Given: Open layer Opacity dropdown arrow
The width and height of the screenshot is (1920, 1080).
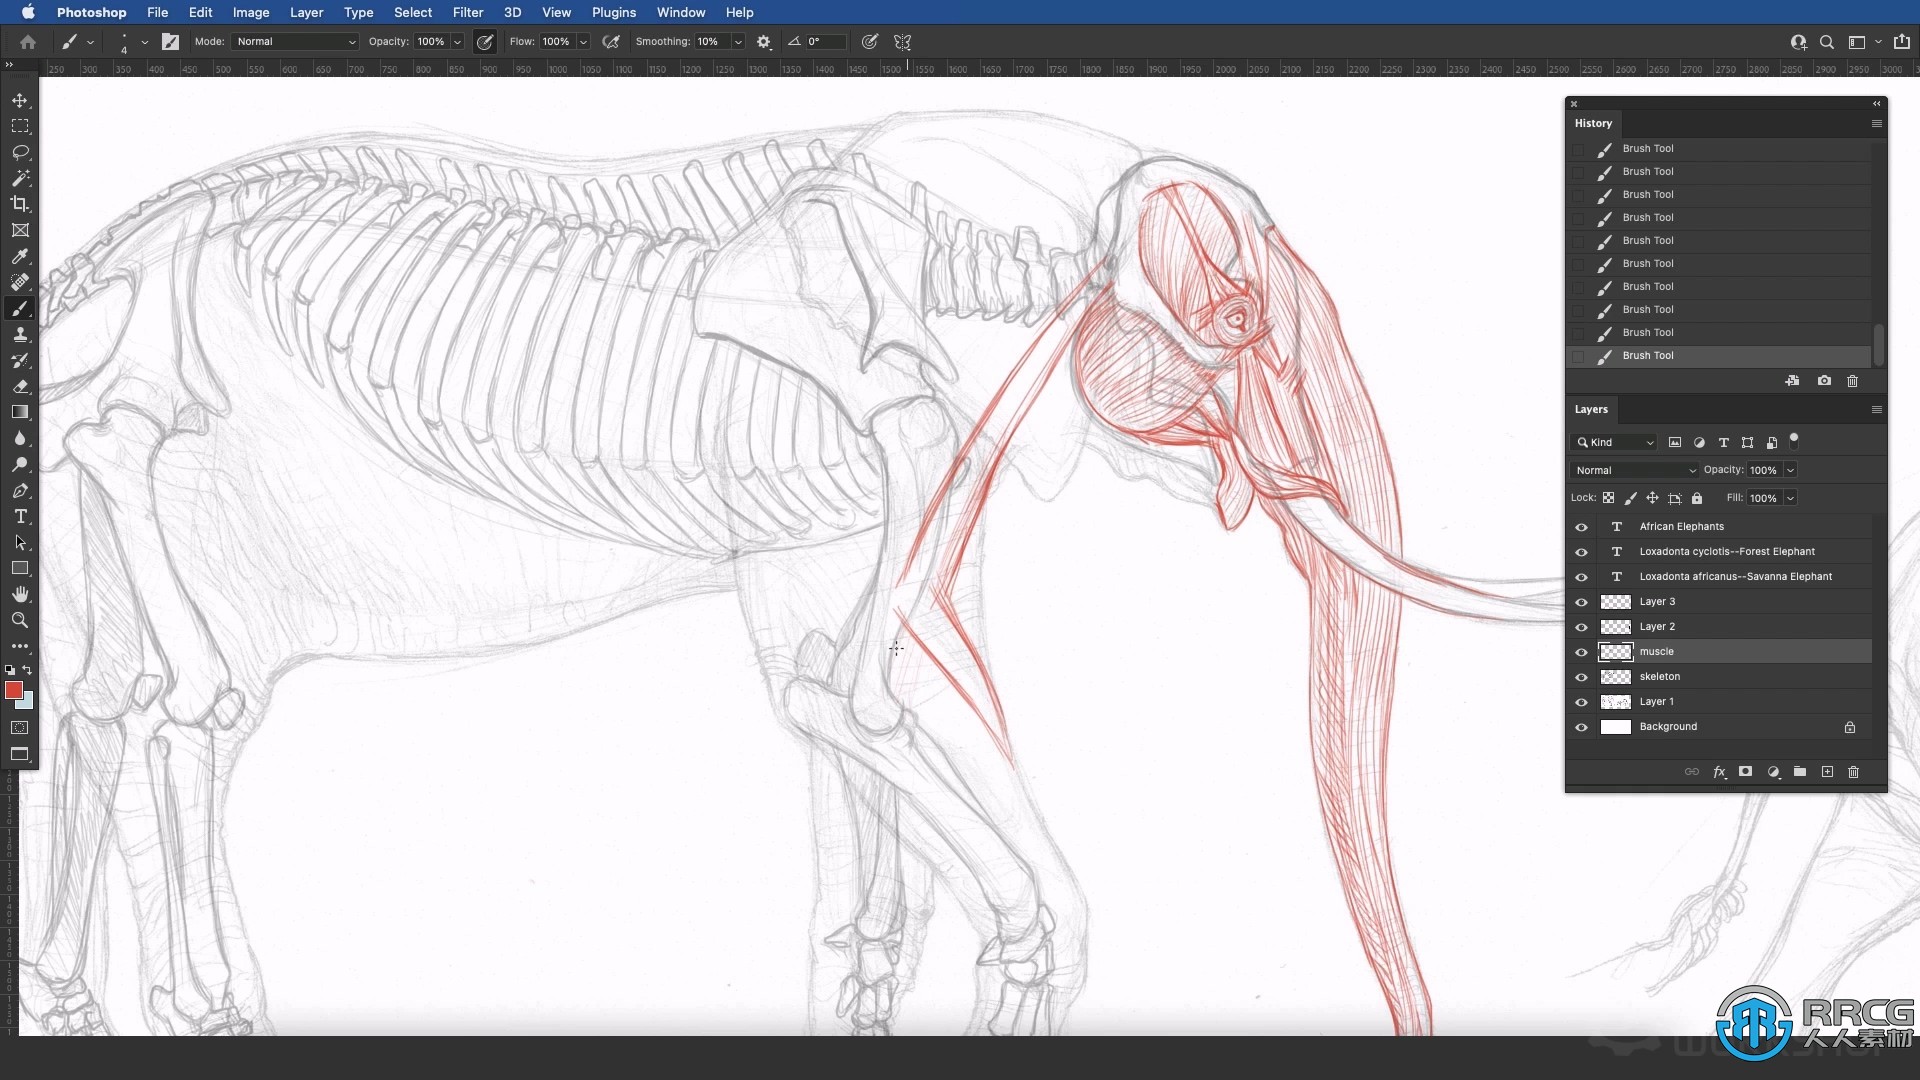Looking at the screenshot, I should pos(1790,470).
